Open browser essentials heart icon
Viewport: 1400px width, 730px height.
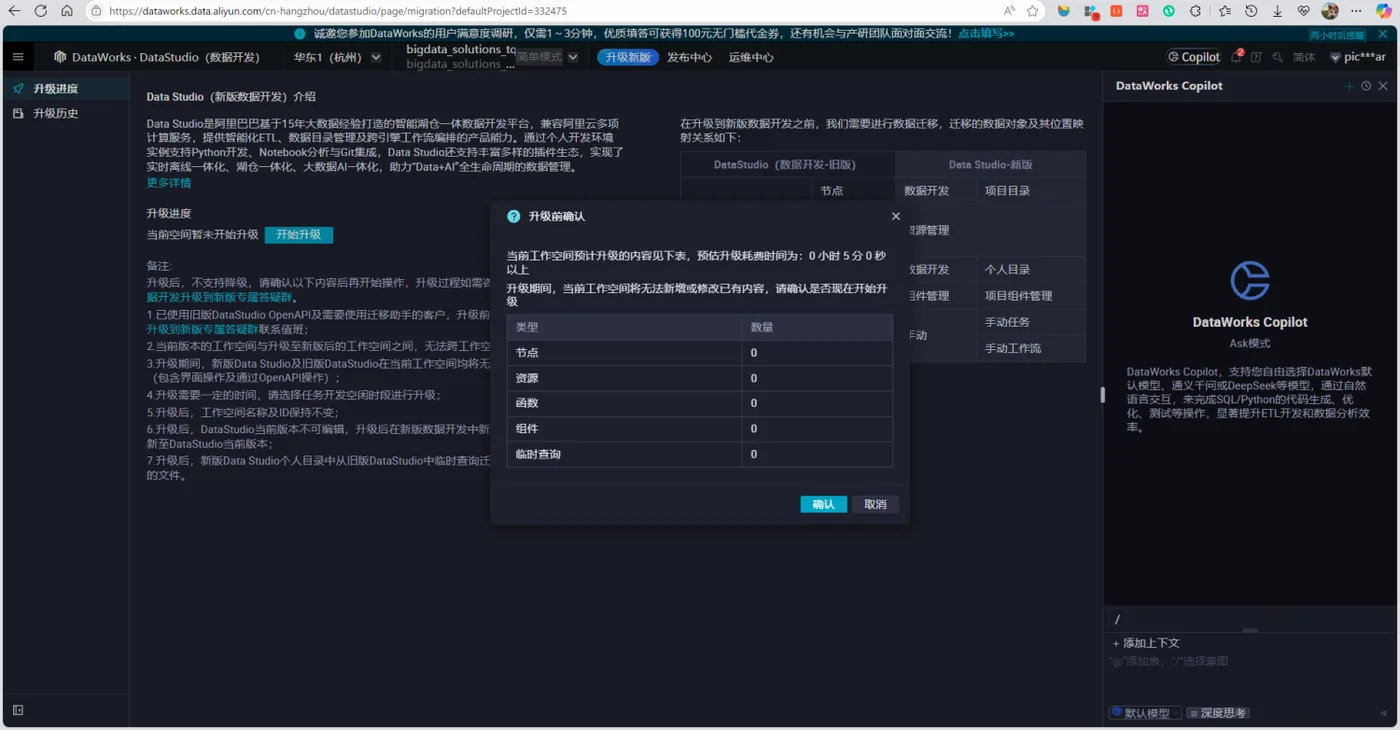click(1303, 11)
